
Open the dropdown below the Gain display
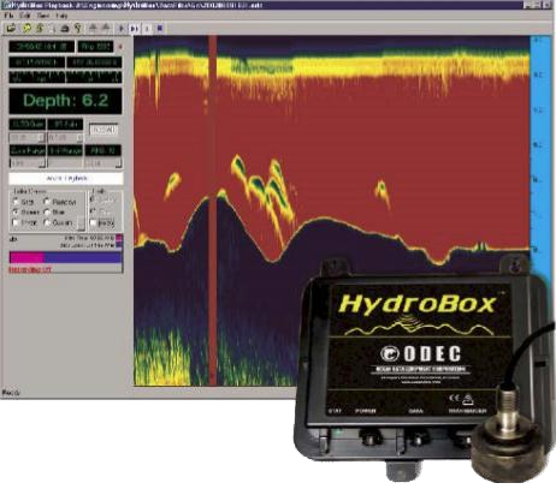click(27, 137)
